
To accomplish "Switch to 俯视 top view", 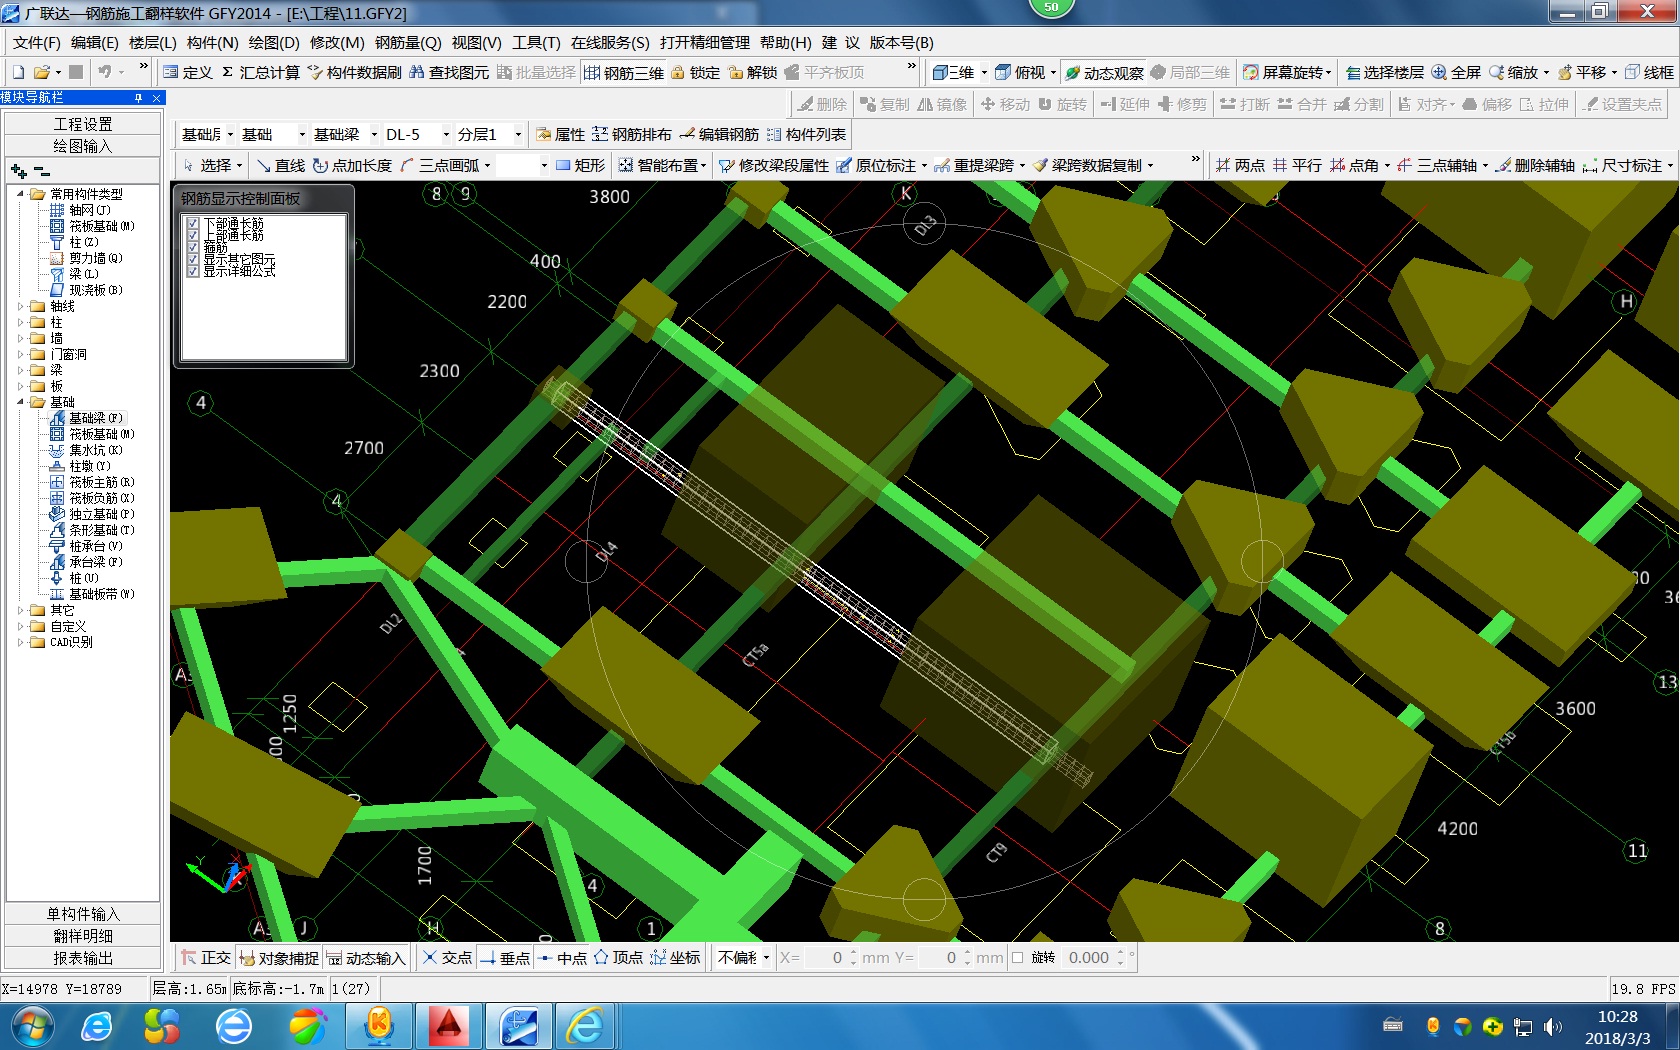I will click(x=1020, y=72).
